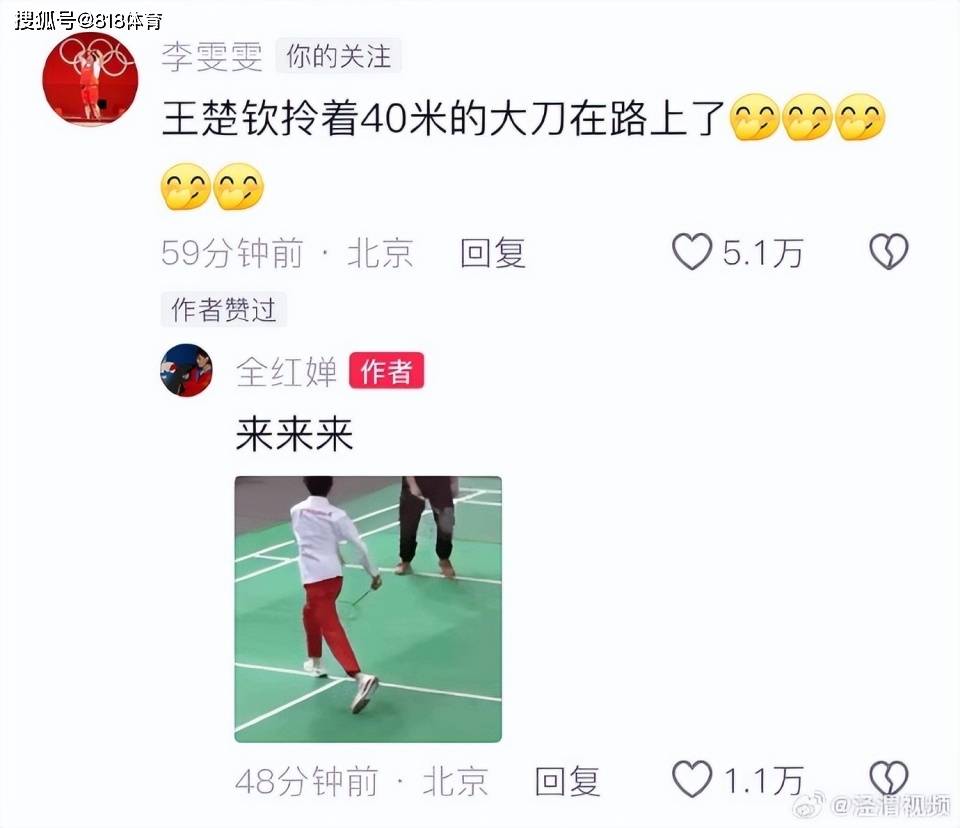Viewport: 960px width, 828px height.
Task: Click the 你的关注 tag
Action: click(339, 56)
